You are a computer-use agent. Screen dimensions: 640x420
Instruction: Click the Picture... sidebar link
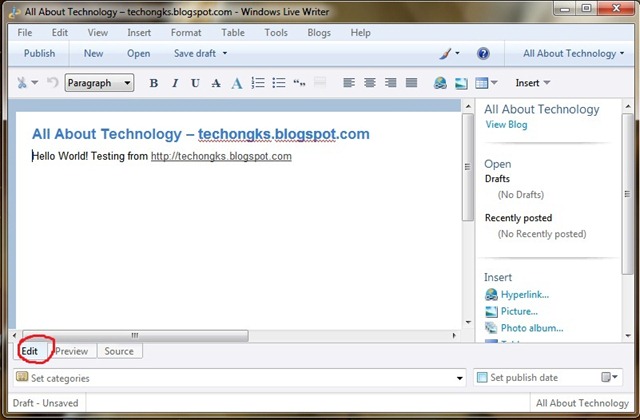click(519, 311)
